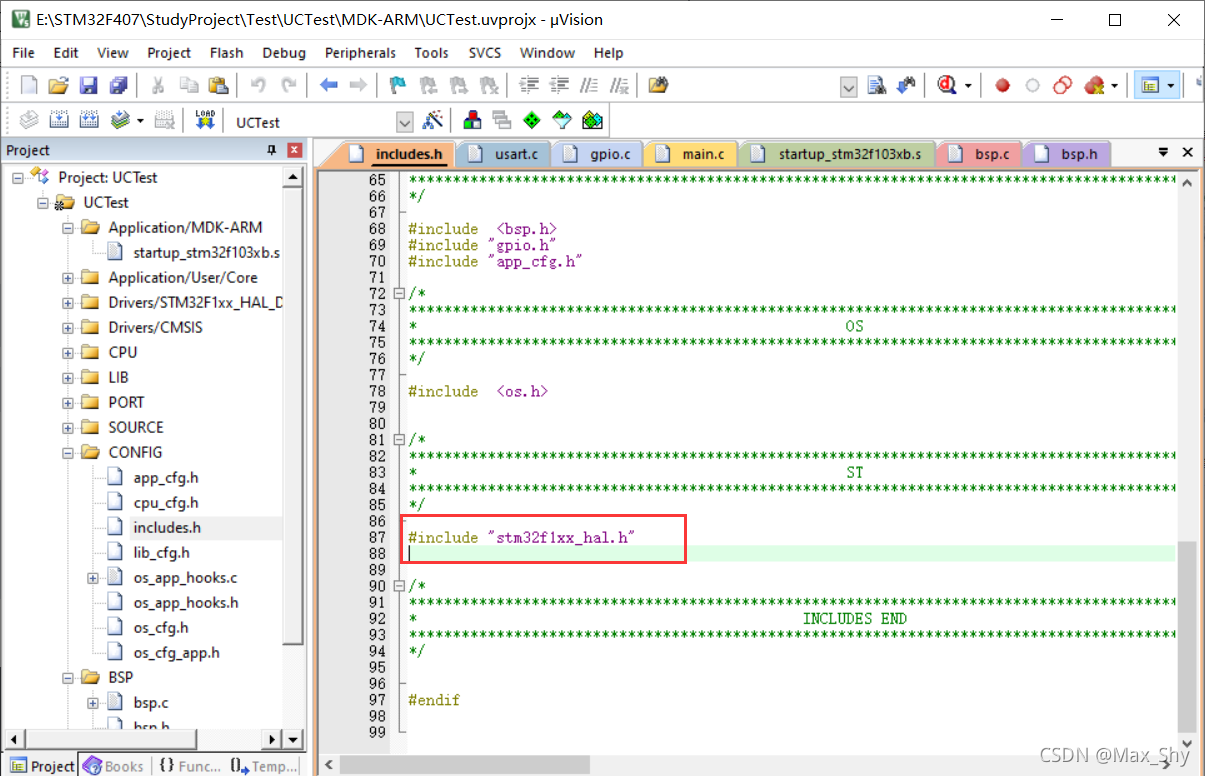The width and height of the screenshot is (1205, 776).
Task: Close the Project panel with red X
Action: point(294,150)
